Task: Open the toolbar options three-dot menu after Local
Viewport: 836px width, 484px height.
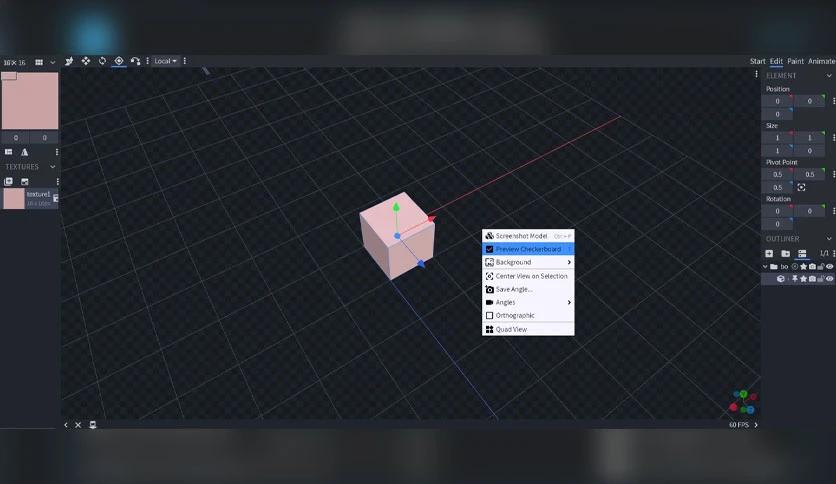Action: coord(185,61)
